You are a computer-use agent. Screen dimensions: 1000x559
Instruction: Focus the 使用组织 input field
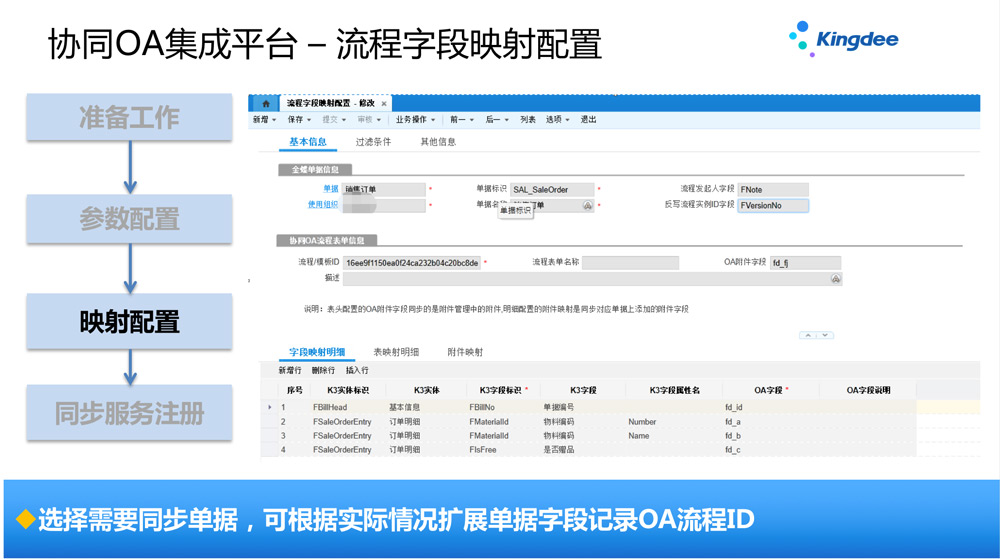click(384, 205)
